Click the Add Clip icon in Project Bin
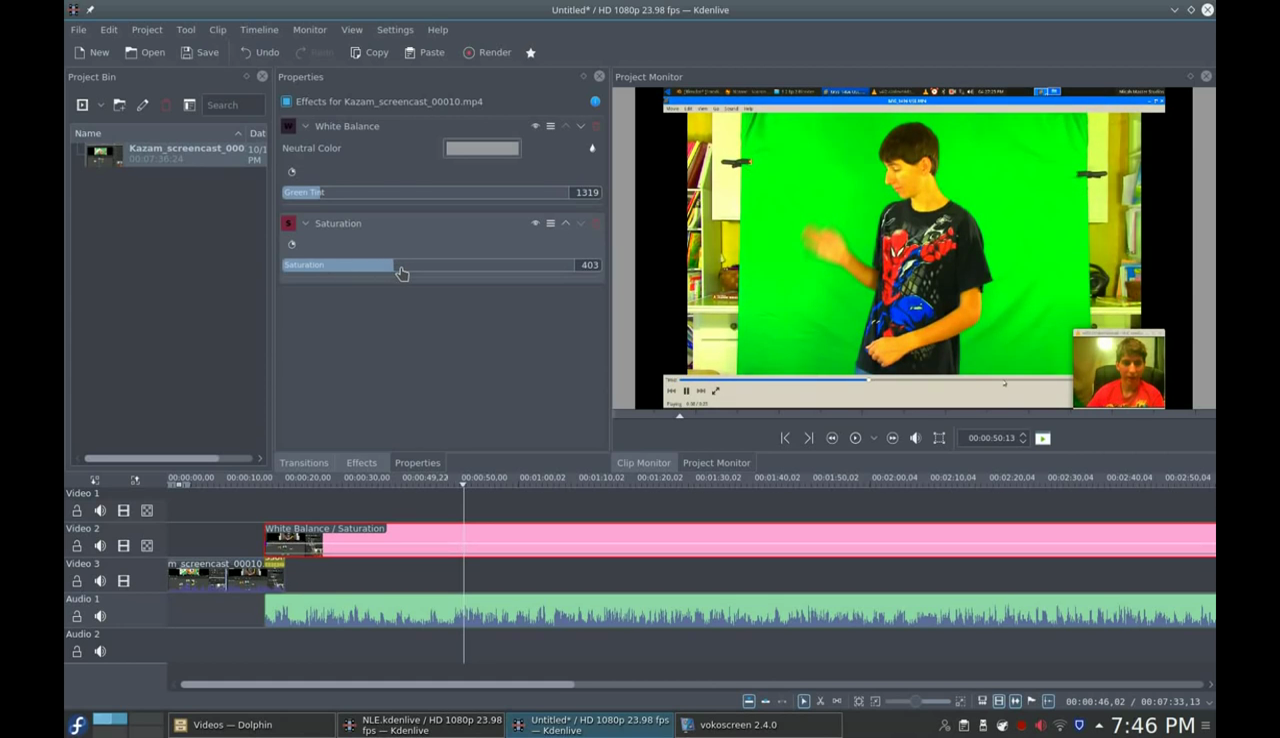 (x=82, y=105)
